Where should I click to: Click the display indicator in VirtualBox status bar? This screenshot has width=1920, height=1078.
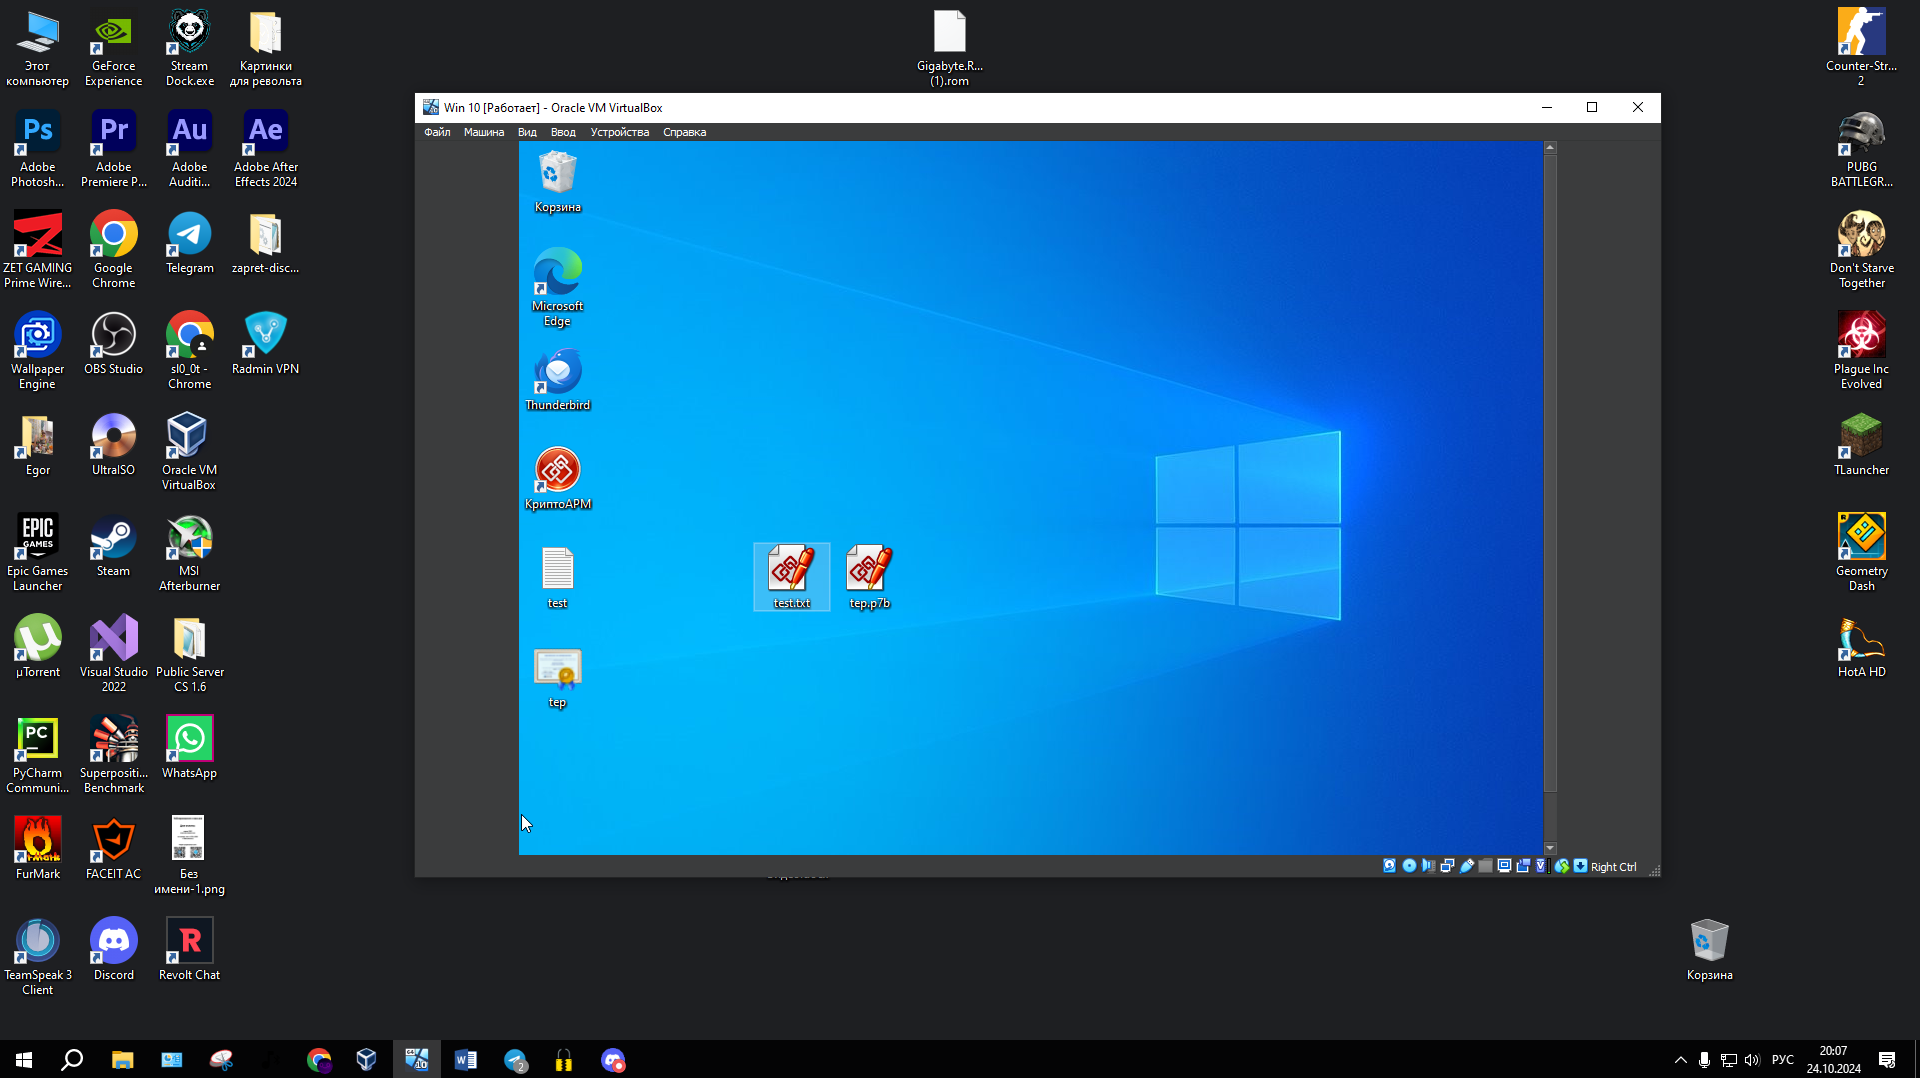coord(1504,866)
